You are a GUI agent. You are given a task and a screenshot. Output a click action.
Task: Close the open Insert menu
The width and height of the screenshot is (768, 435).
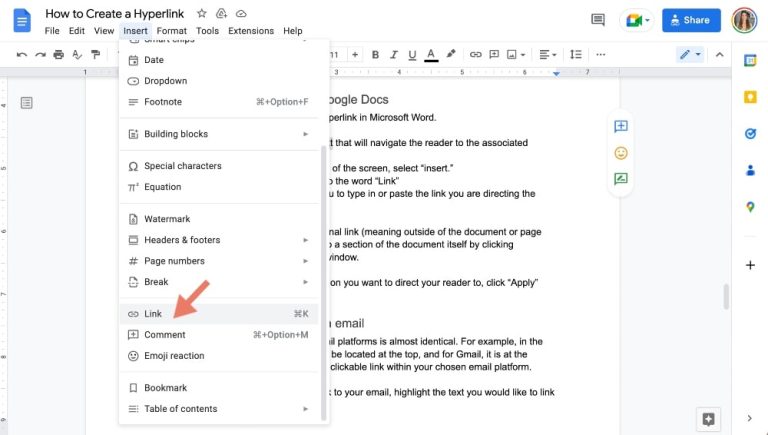coord(135,31)
